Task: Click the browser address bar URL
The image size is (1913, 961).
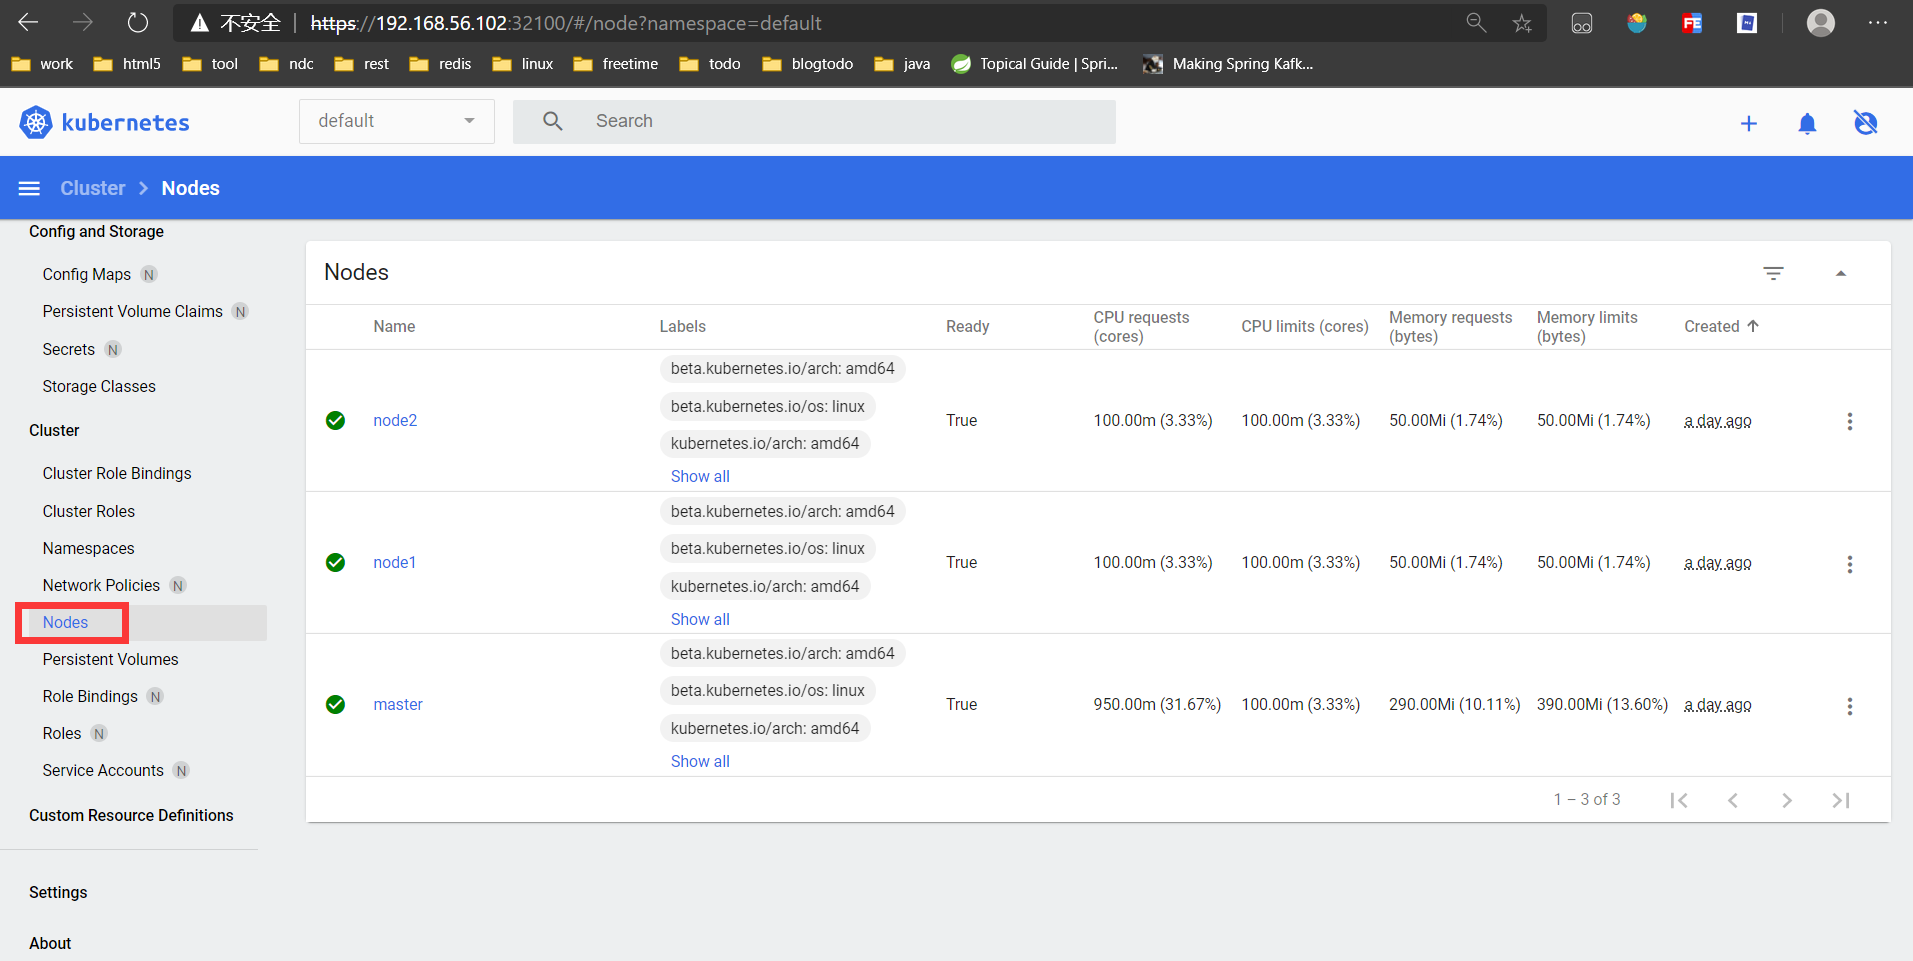Action: 566,23
